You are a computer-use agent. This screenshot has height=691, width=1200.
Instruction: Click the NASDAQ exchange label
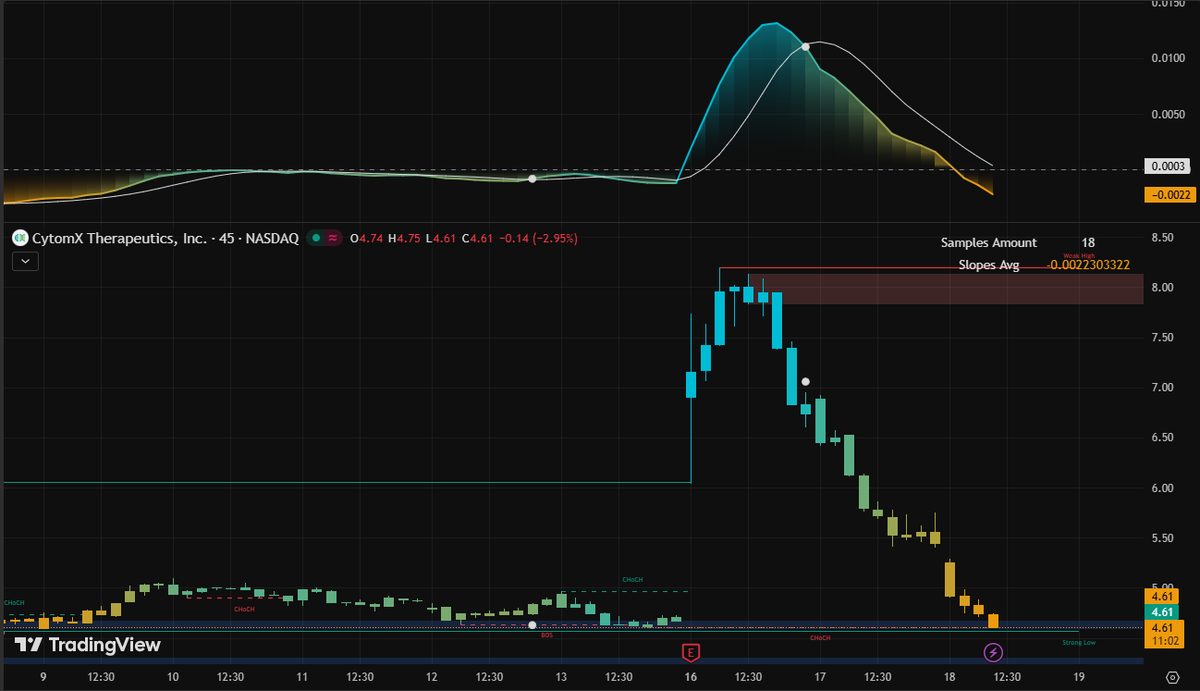coord(272,239)
